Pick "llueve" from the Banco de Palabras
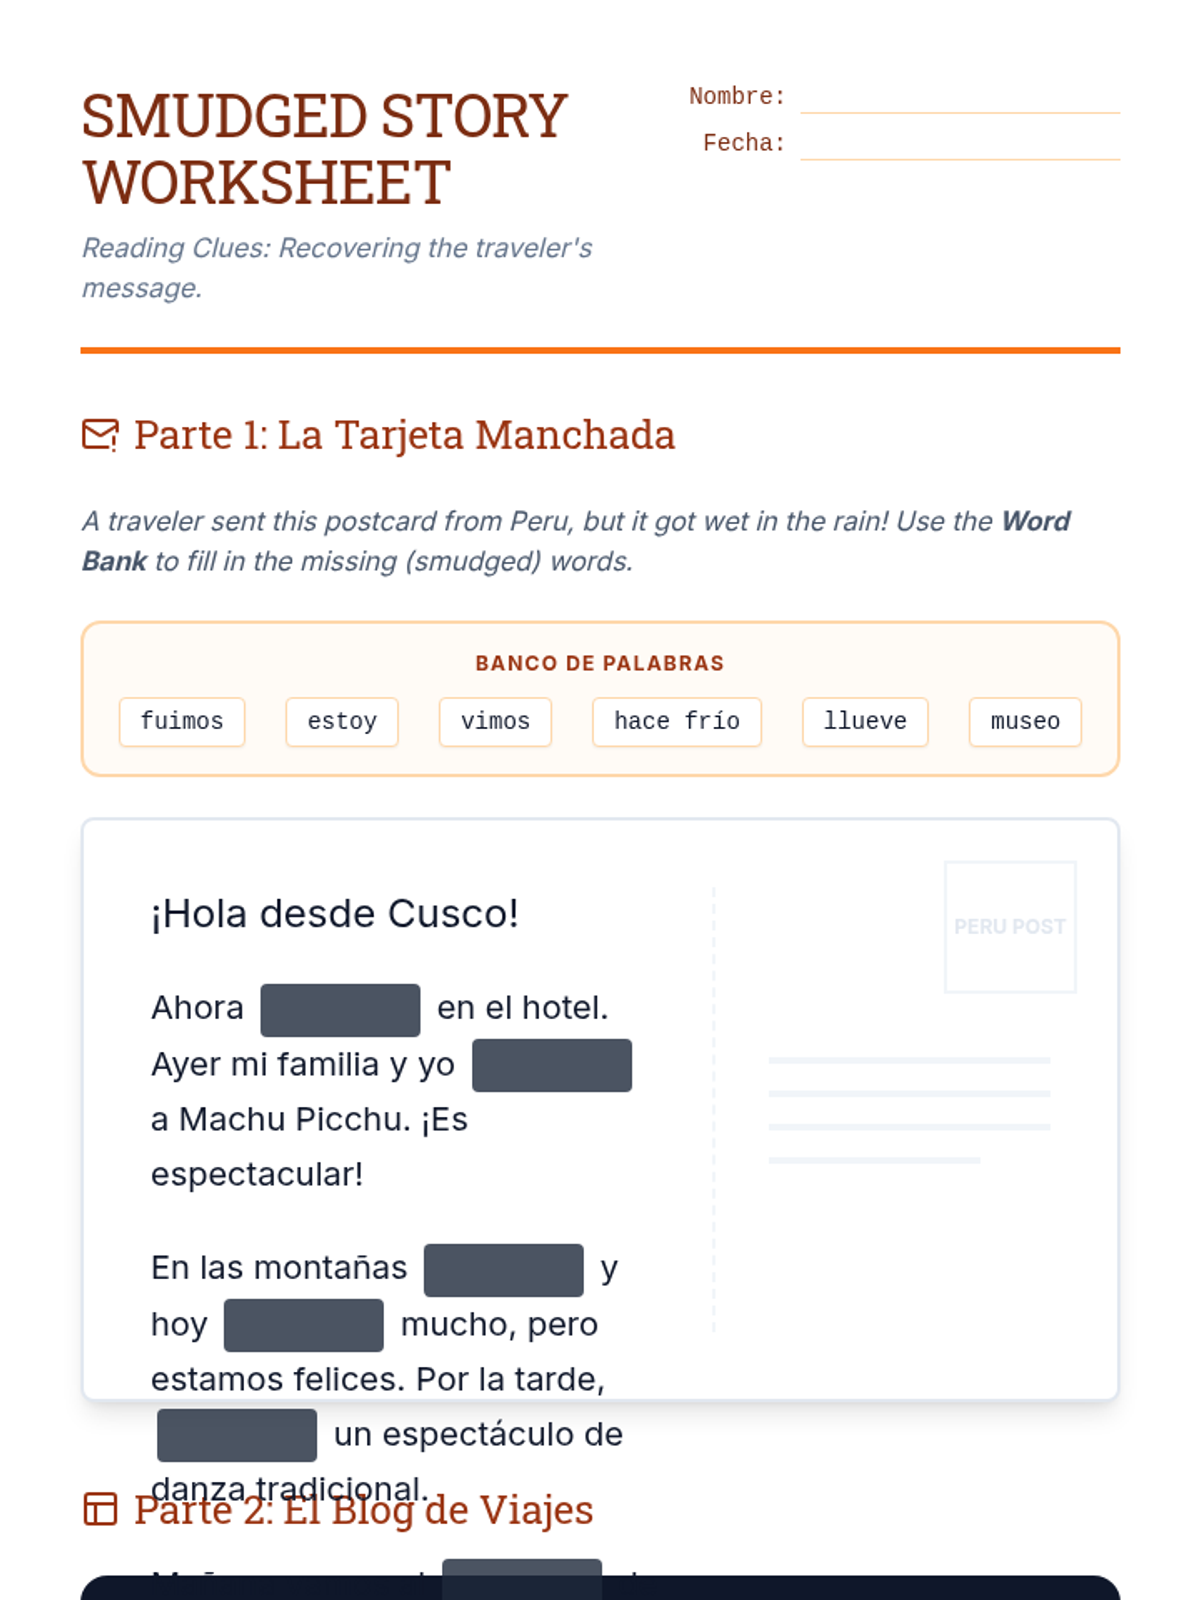Image resolution: width=1200 pixels, height=1600 pixels. click(865, 722)
